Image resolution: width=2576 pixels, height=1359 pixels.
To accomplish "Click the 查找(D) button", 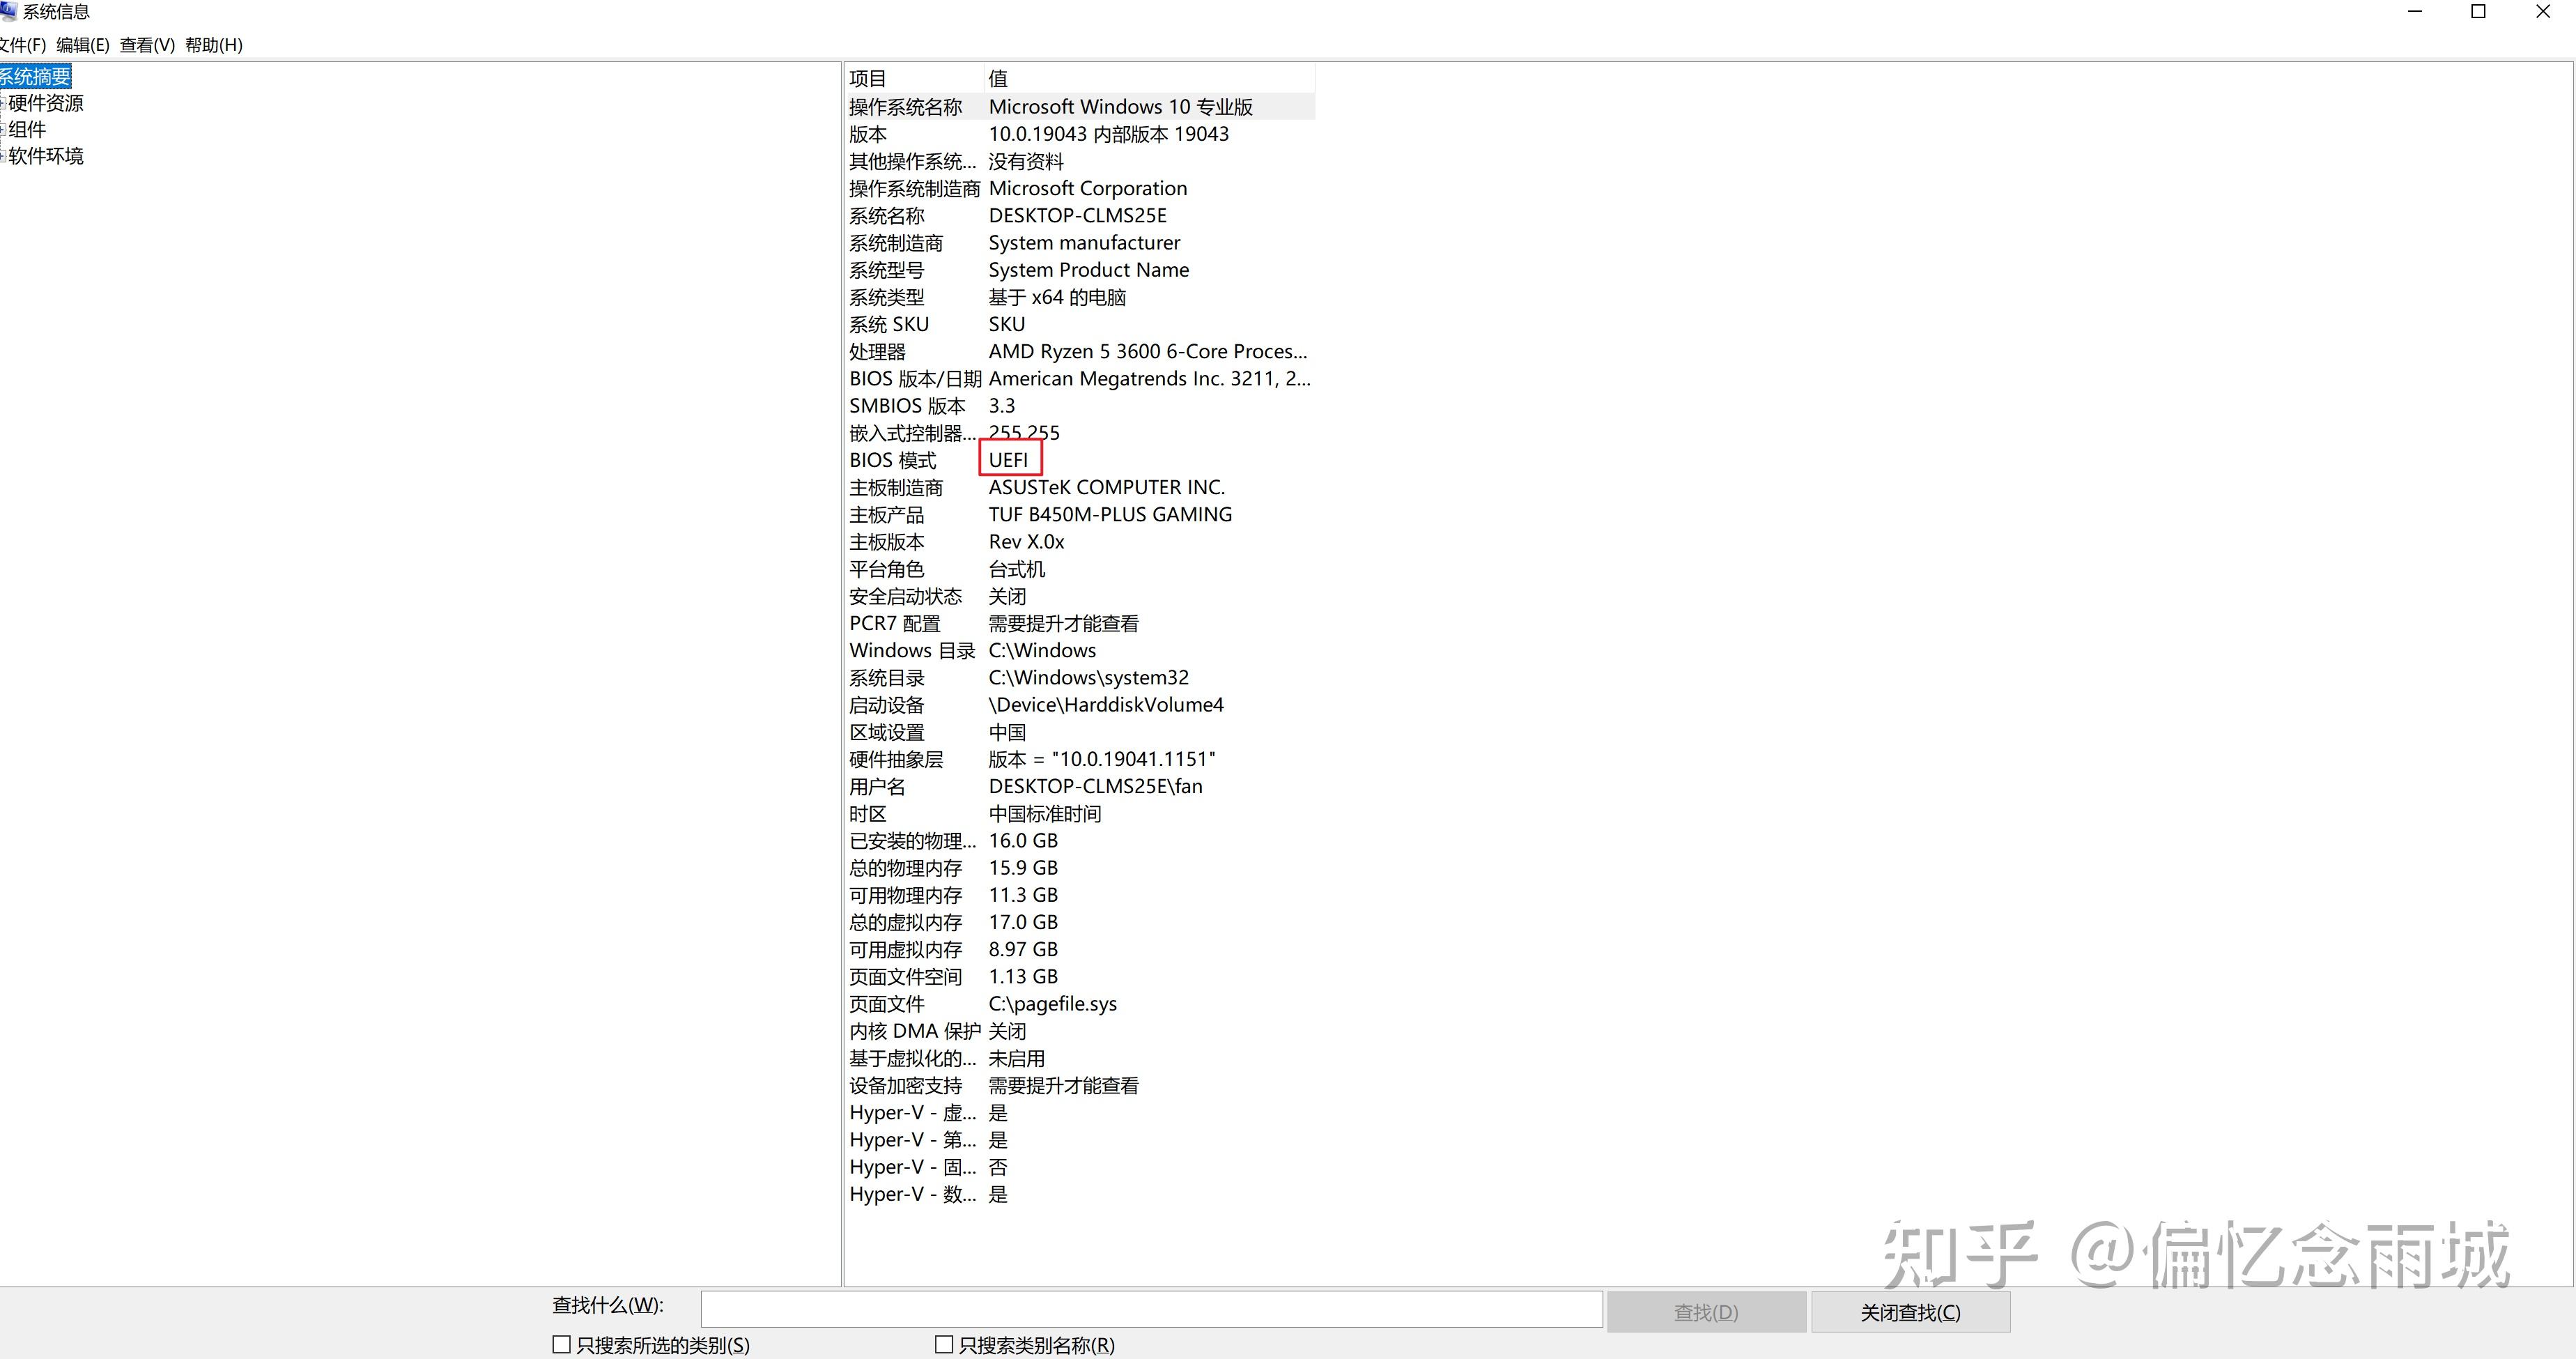I will [1706, 1312].
